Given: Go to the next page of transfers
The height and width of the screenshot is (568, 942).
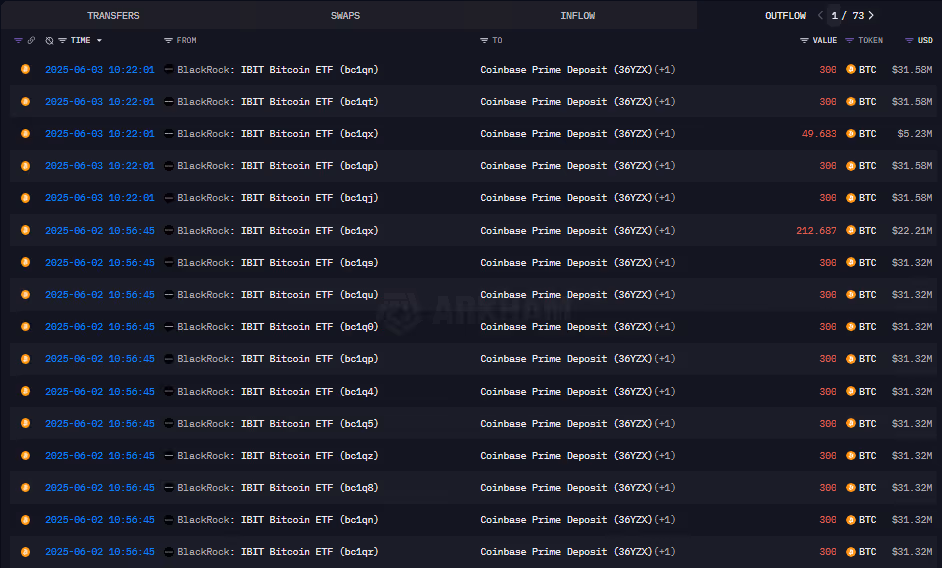Looking at the screenshot, I should pos(871,16).
